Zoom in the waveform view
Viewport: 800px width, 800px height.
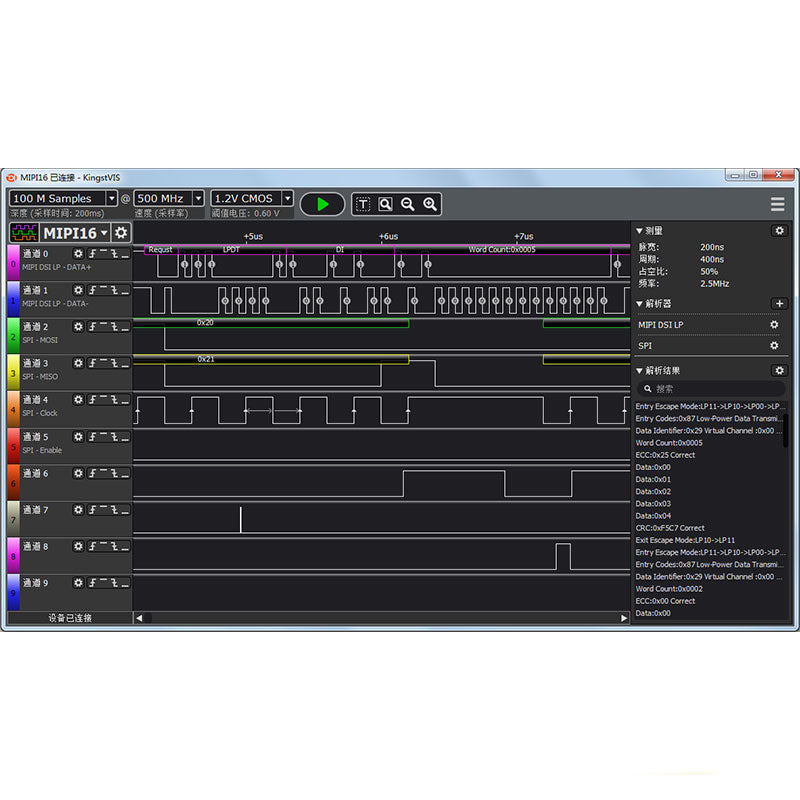(430, 204)
